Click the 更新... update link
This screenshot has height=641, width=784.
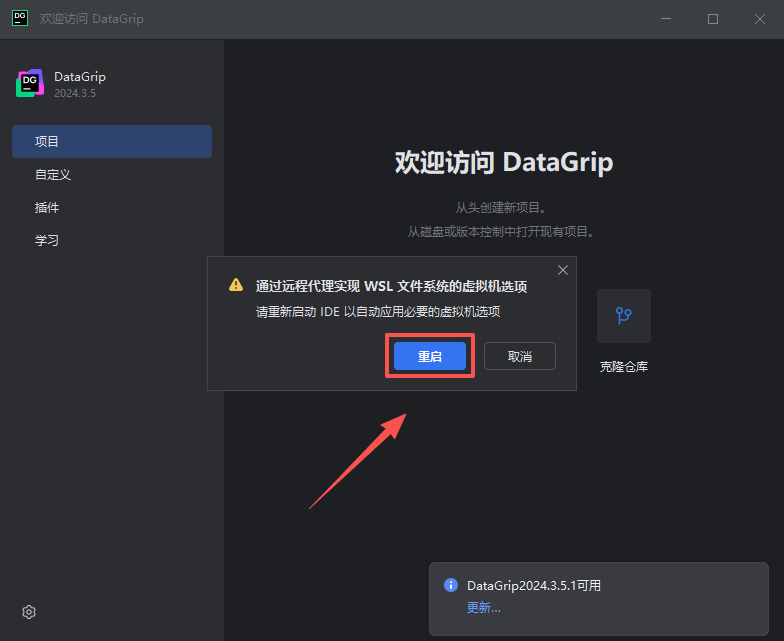tap(483, 608)
